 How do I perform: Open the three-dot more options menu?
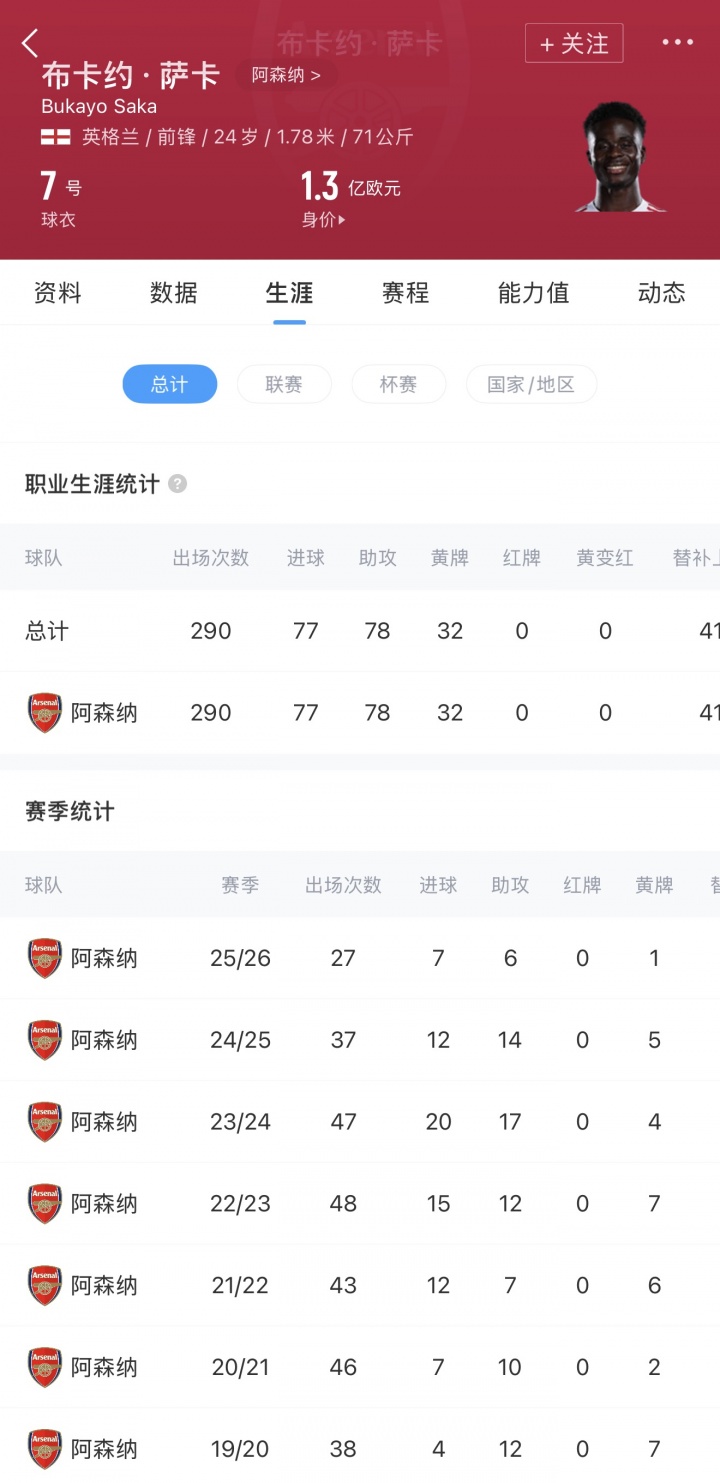click(x=677, y=42)
